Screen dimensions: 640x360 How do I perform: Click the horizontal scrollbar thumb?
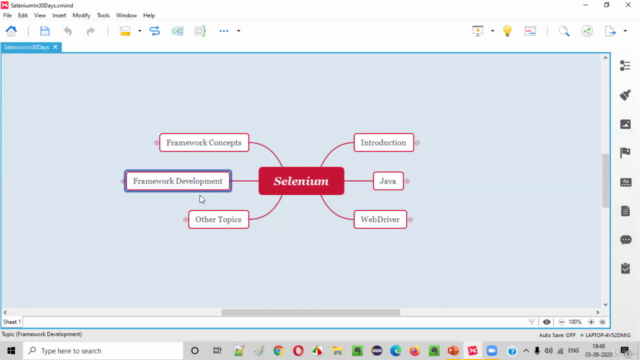tap(311, 312)
